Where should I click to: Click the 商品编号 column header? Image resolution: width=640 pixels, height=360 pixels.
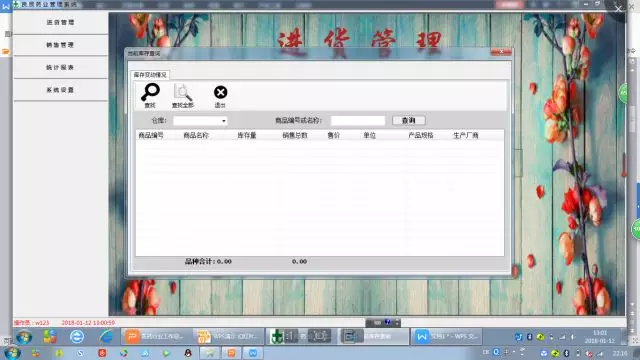click(x=151, y=135)
